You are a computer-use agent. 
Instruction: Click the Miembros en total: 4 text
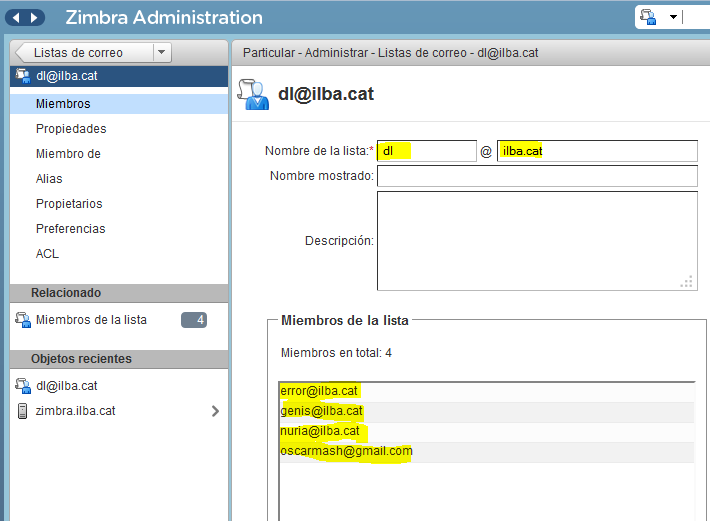click(x=336, y=353)
